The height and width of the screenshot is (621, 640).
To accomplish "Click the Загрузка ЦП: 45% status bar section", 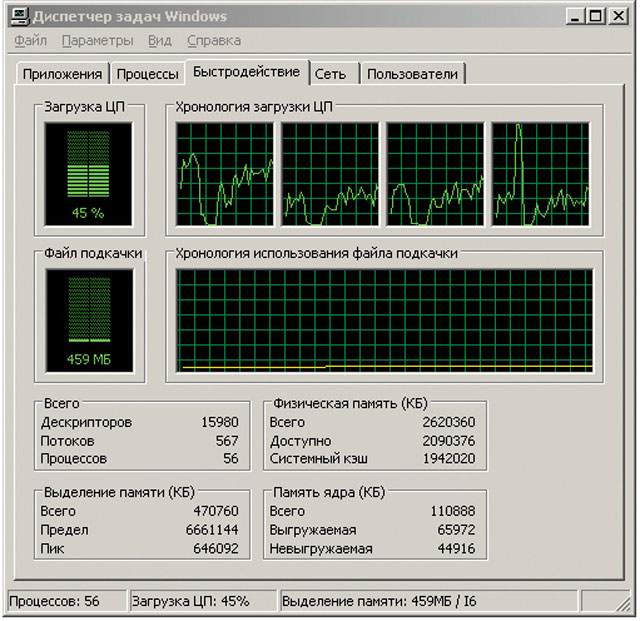I will tap(203, 601).
